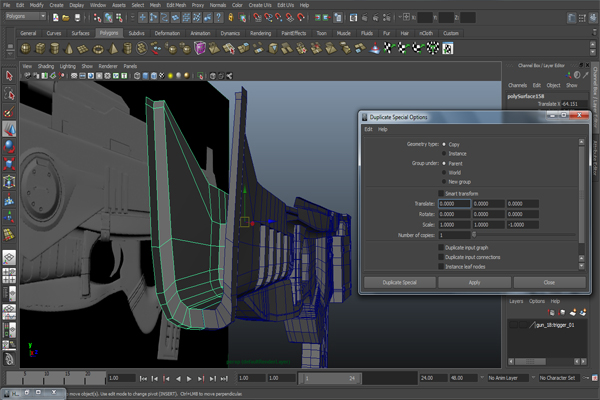Activate the Move tool in toolbox
Screen dimensions: 600x400
point(9,129)
